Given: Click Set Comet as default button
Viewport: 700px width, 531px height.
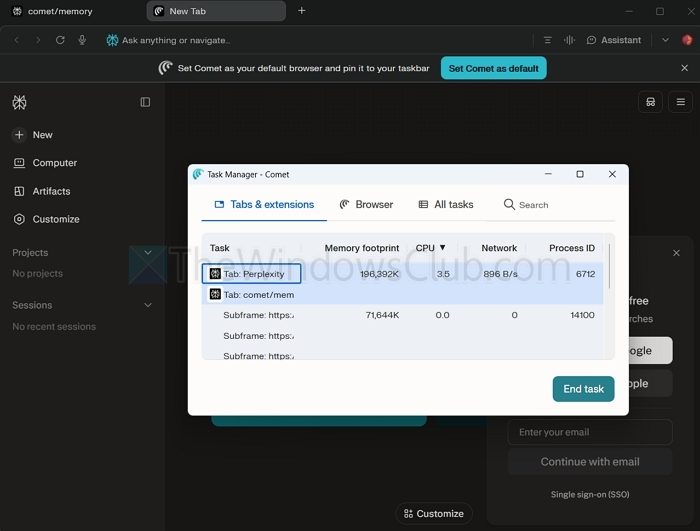Looking at the screenshot, I should pos(493,68).
